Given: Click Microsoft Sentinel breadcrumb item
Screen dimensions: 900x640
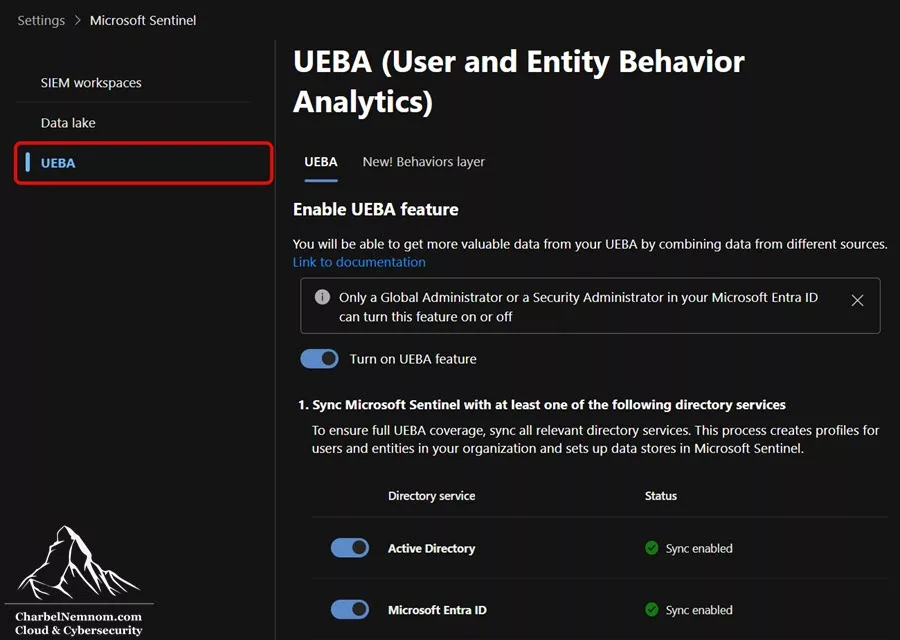Looking at the screenshot, I should tap(143, 20).
